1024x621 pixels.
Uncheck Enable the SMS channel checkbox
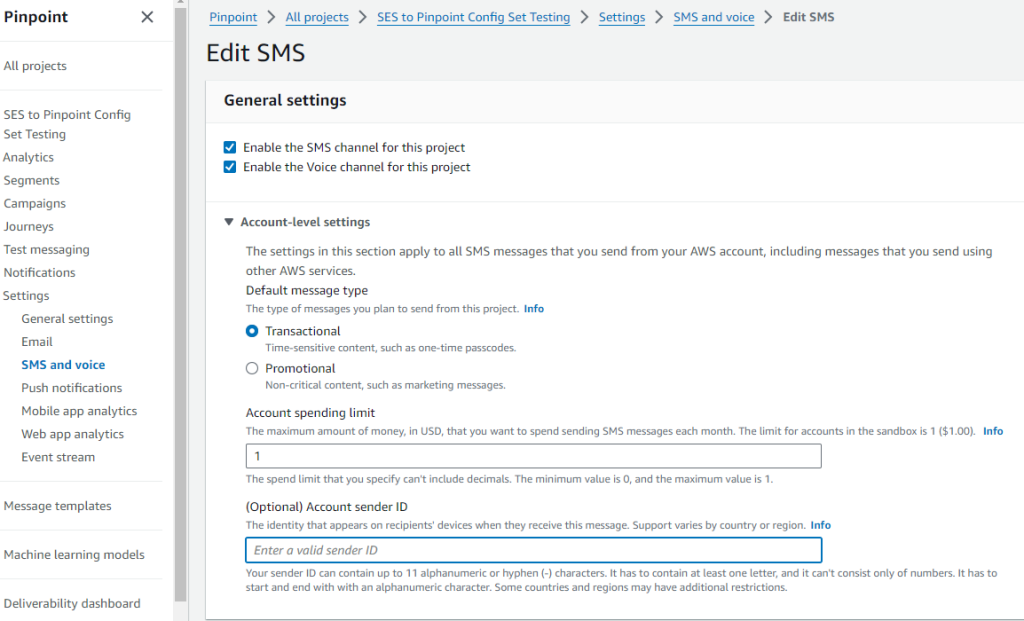pos(230,147)
